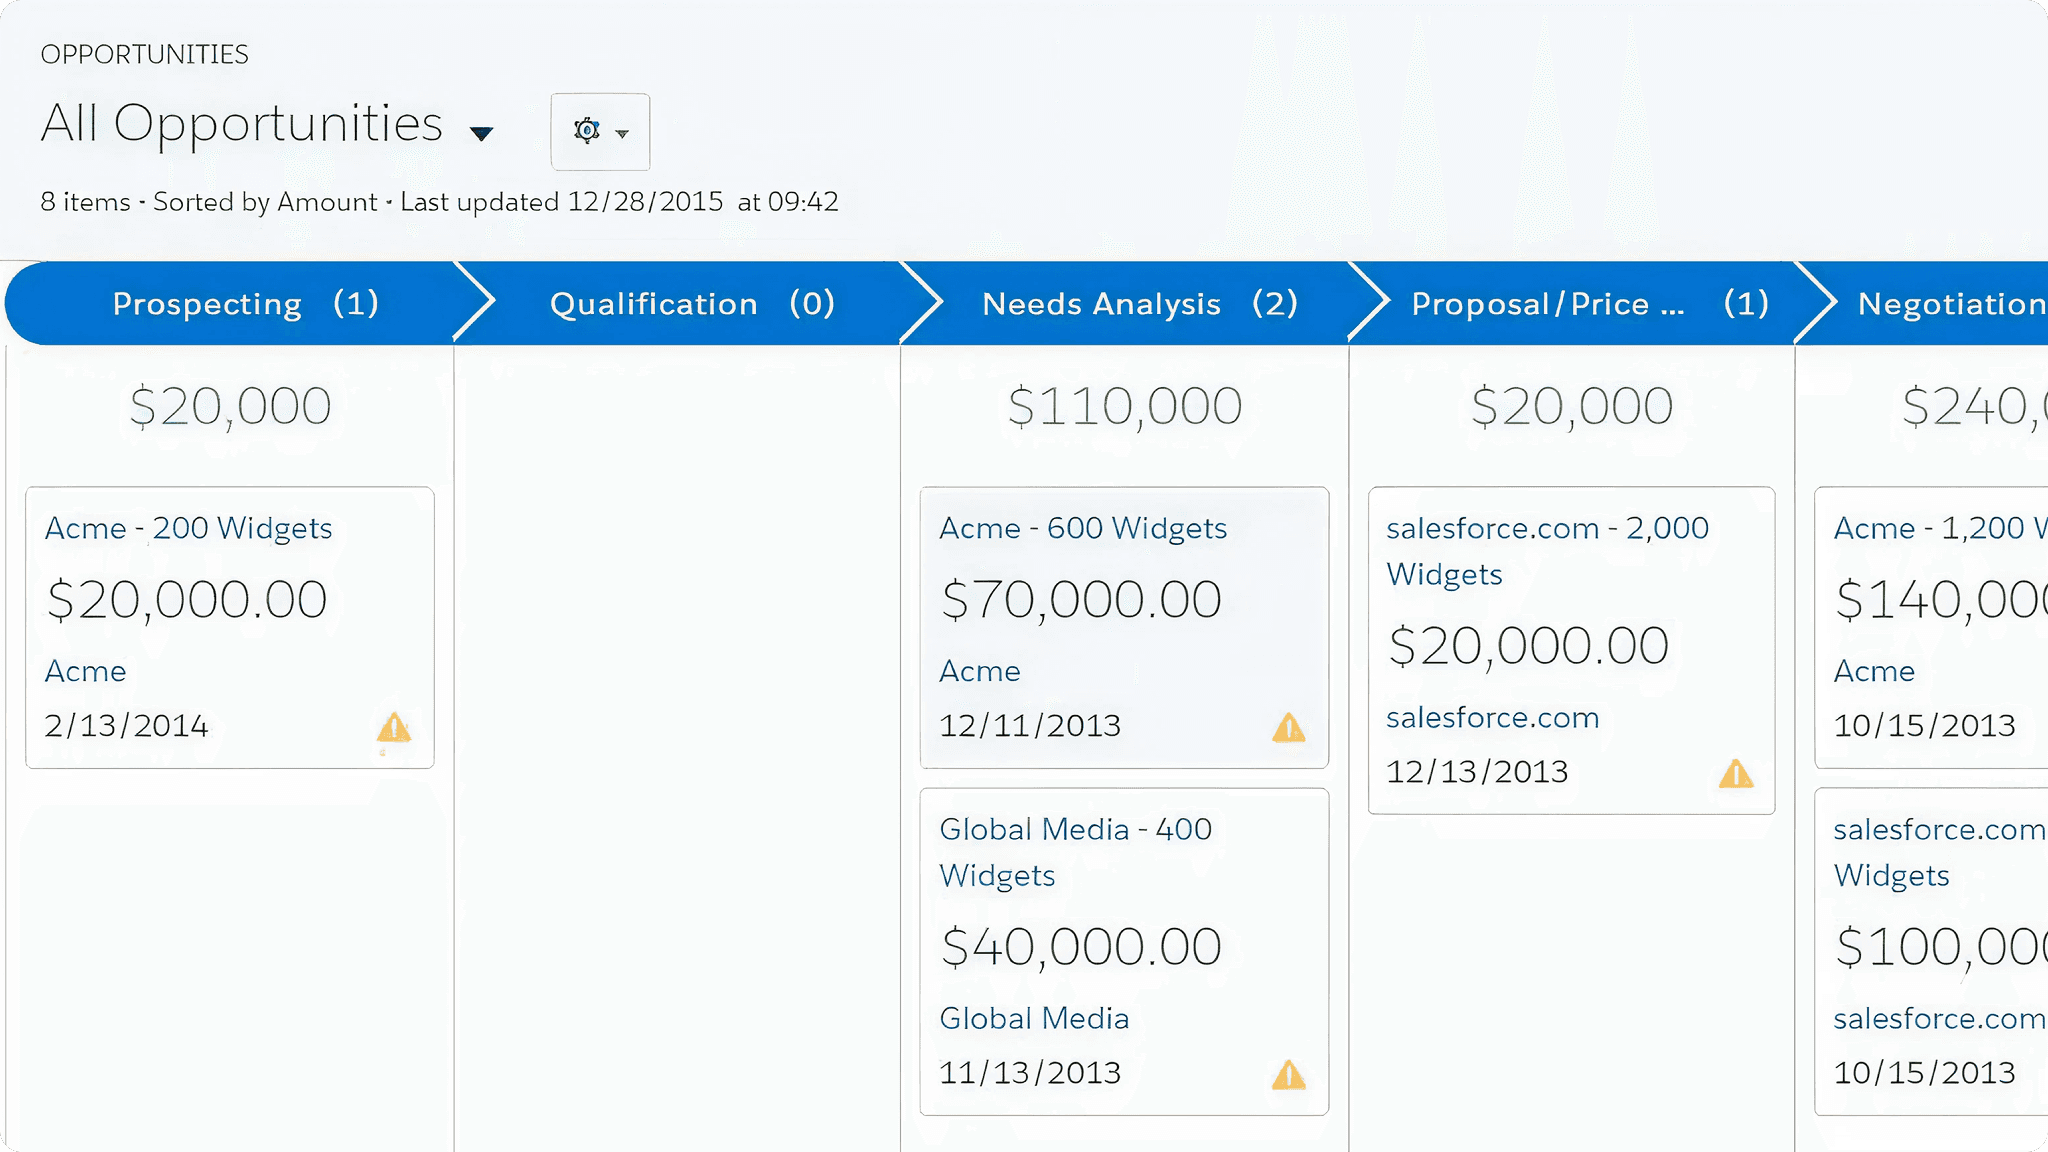Open salesforce.com account on the $20,000.00 card

tap(1492, 717)
